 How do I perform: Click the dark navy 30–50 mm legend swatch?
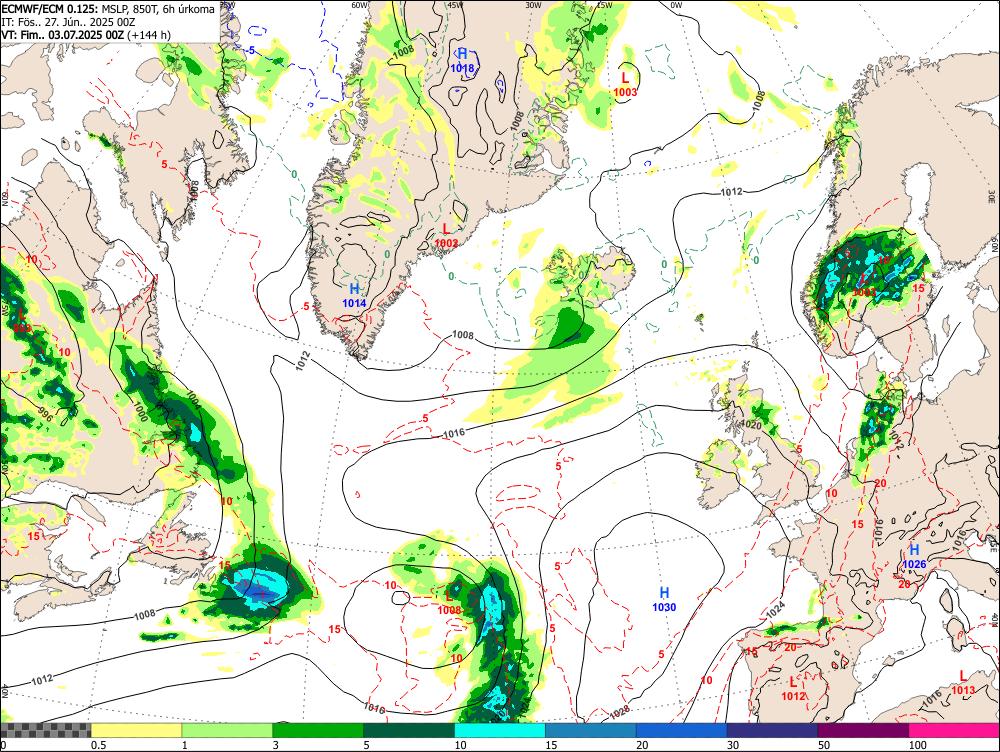(772, 730)
